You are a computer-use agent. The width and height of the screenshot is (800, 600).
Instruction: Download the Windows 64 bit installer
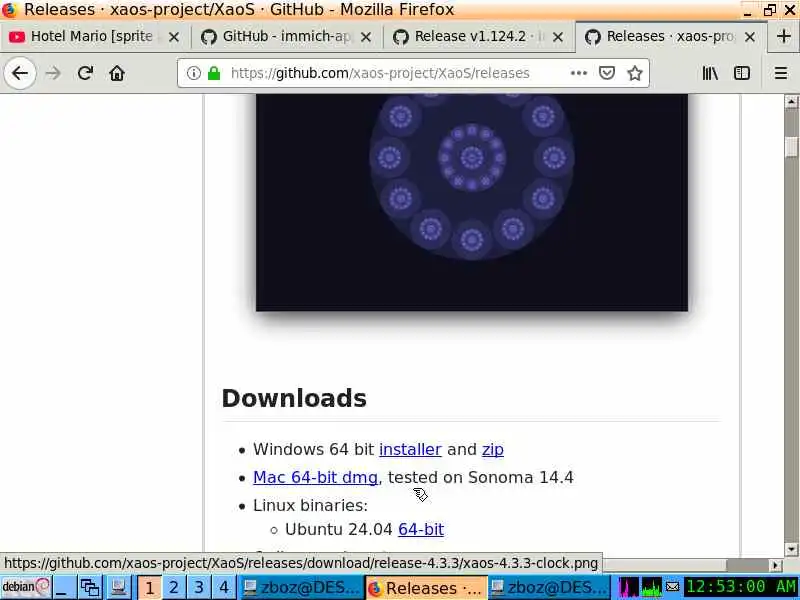click(410, 449)
